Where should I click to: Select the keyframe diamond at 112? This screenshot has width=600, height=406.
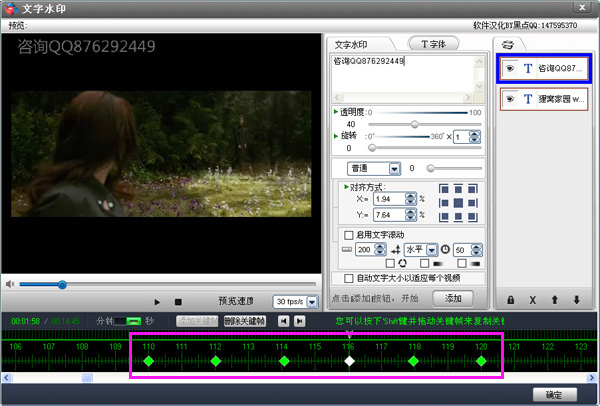[x=216, y=361]
